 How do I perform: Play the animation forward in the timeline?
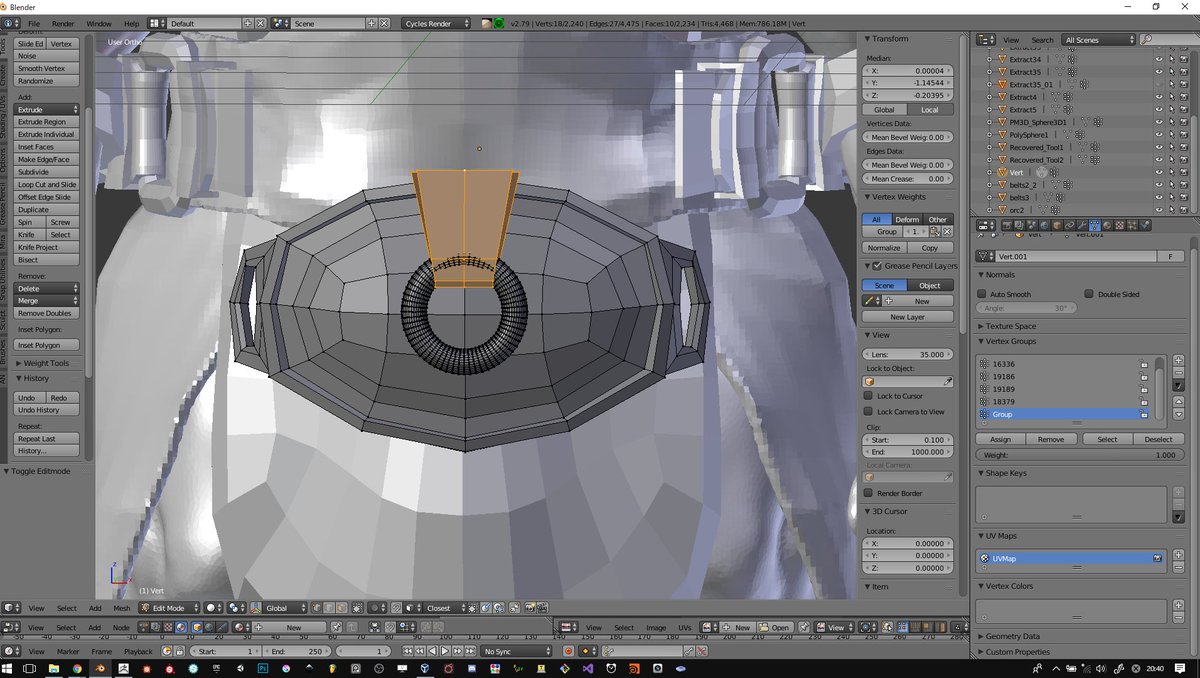[445, 651]
